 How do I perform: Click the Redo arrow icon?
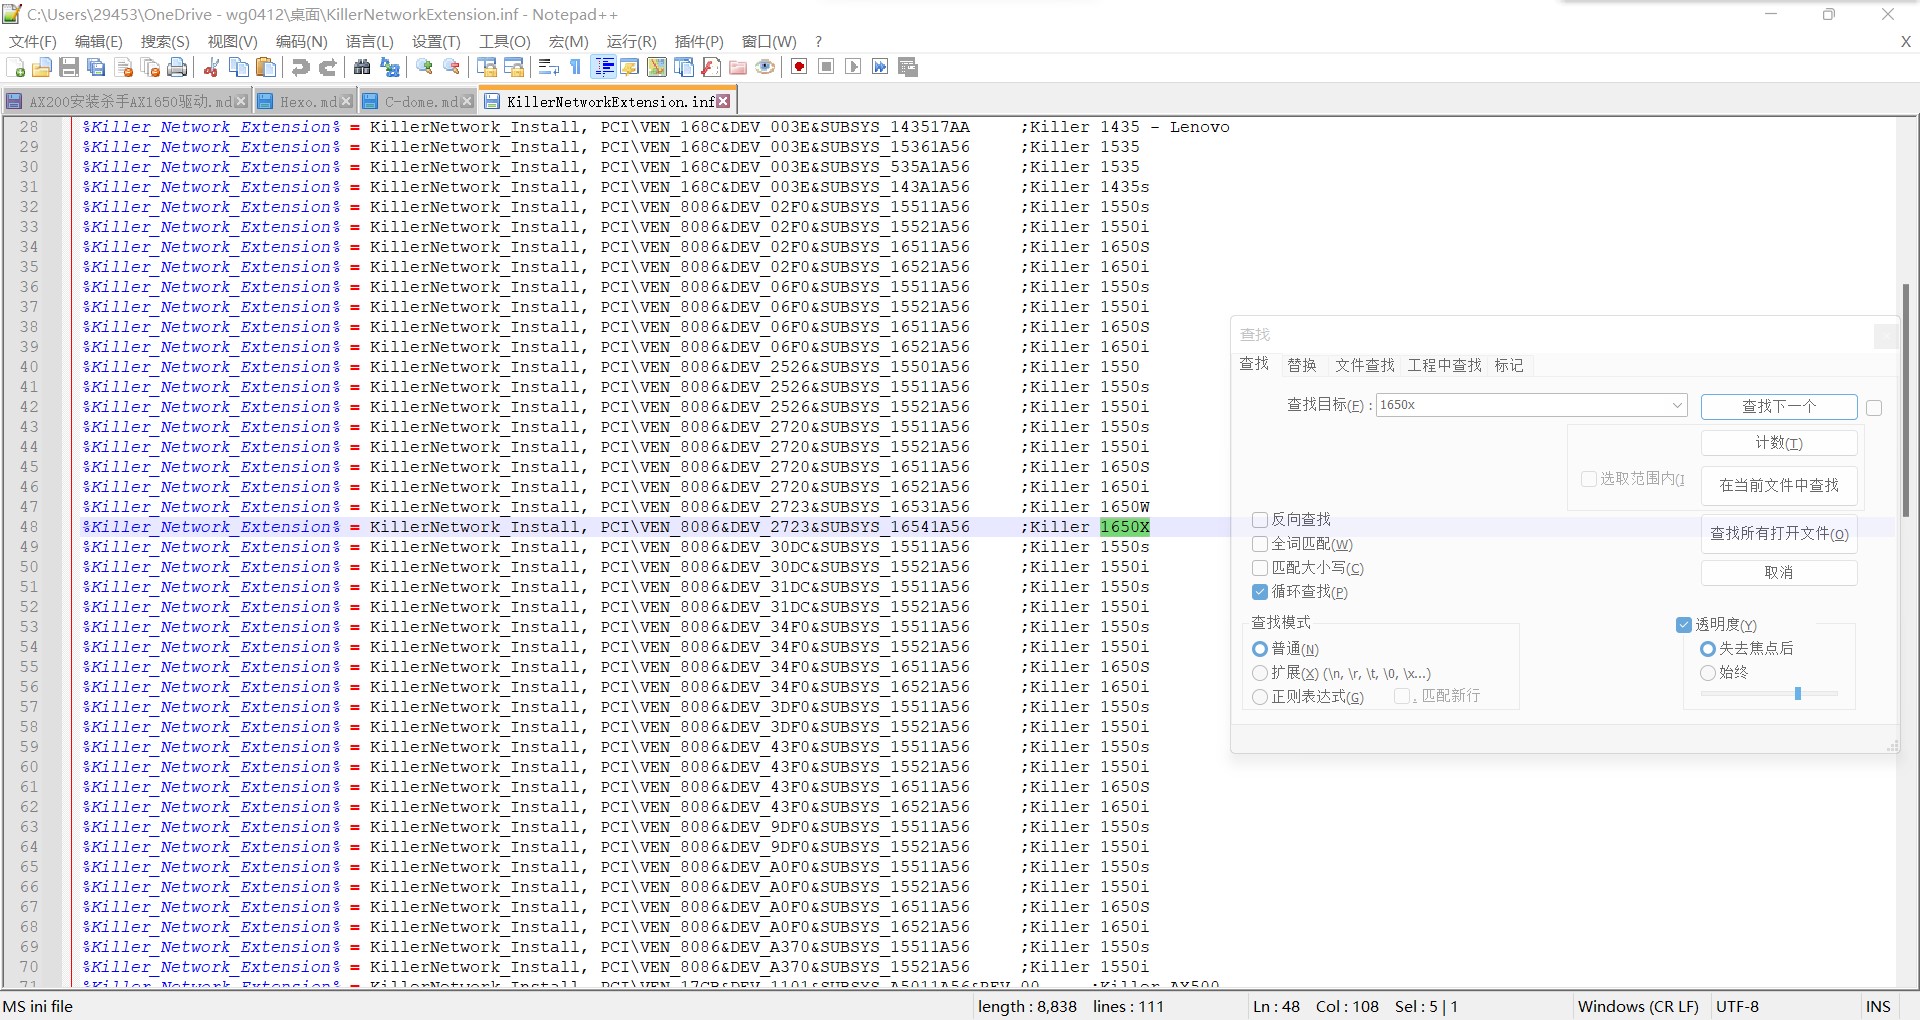327,67
